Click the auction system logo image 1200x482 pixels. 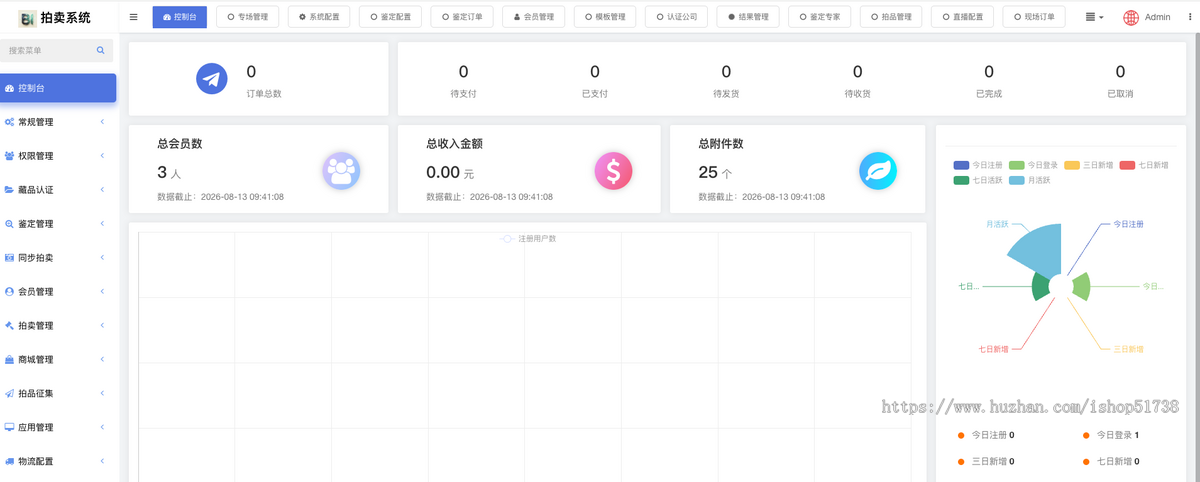(27, 17)
